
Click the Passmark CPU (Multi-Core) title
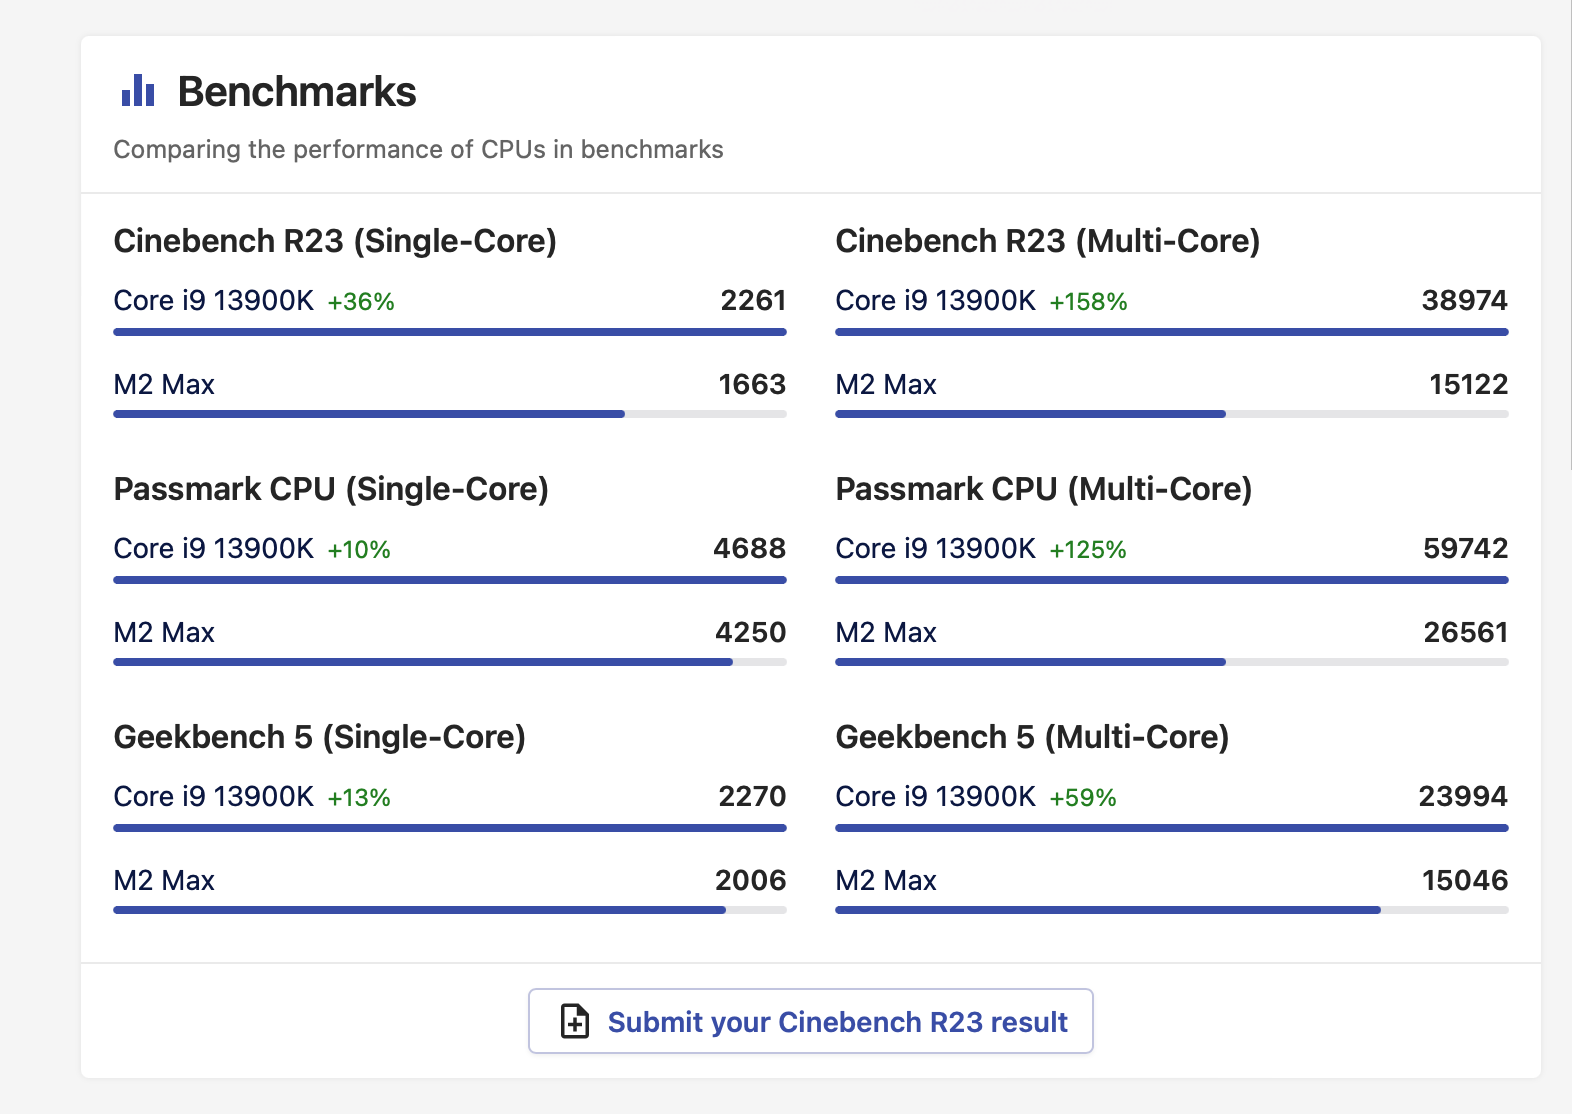[1044, 489]
